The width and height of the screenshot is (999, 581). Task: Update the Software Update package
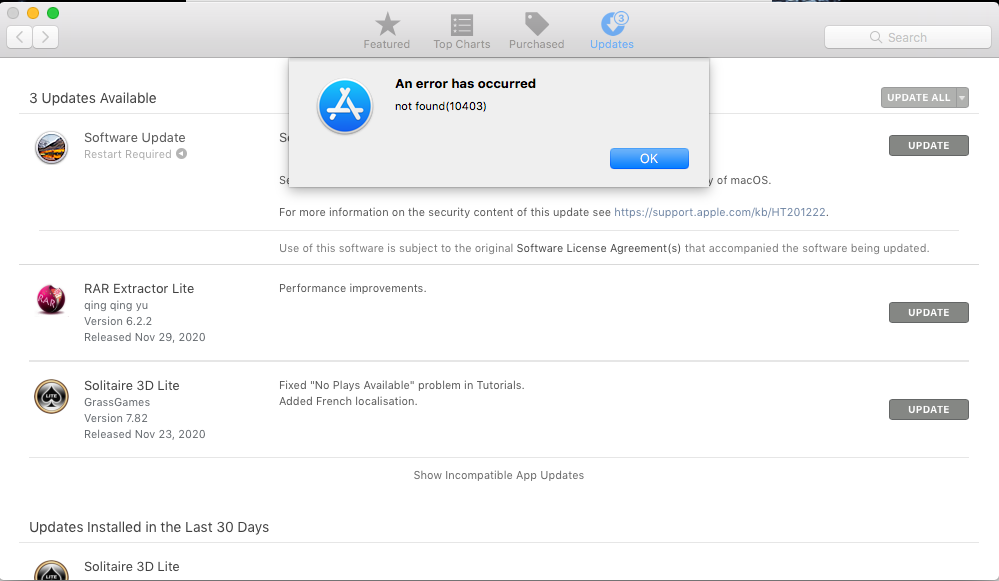click(928, 145)
